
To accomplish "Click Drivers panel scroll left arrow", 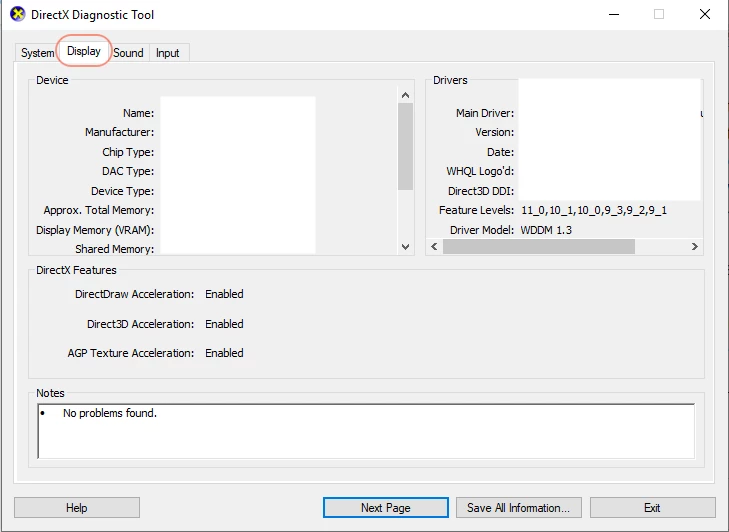I will [x=434, y=246].
